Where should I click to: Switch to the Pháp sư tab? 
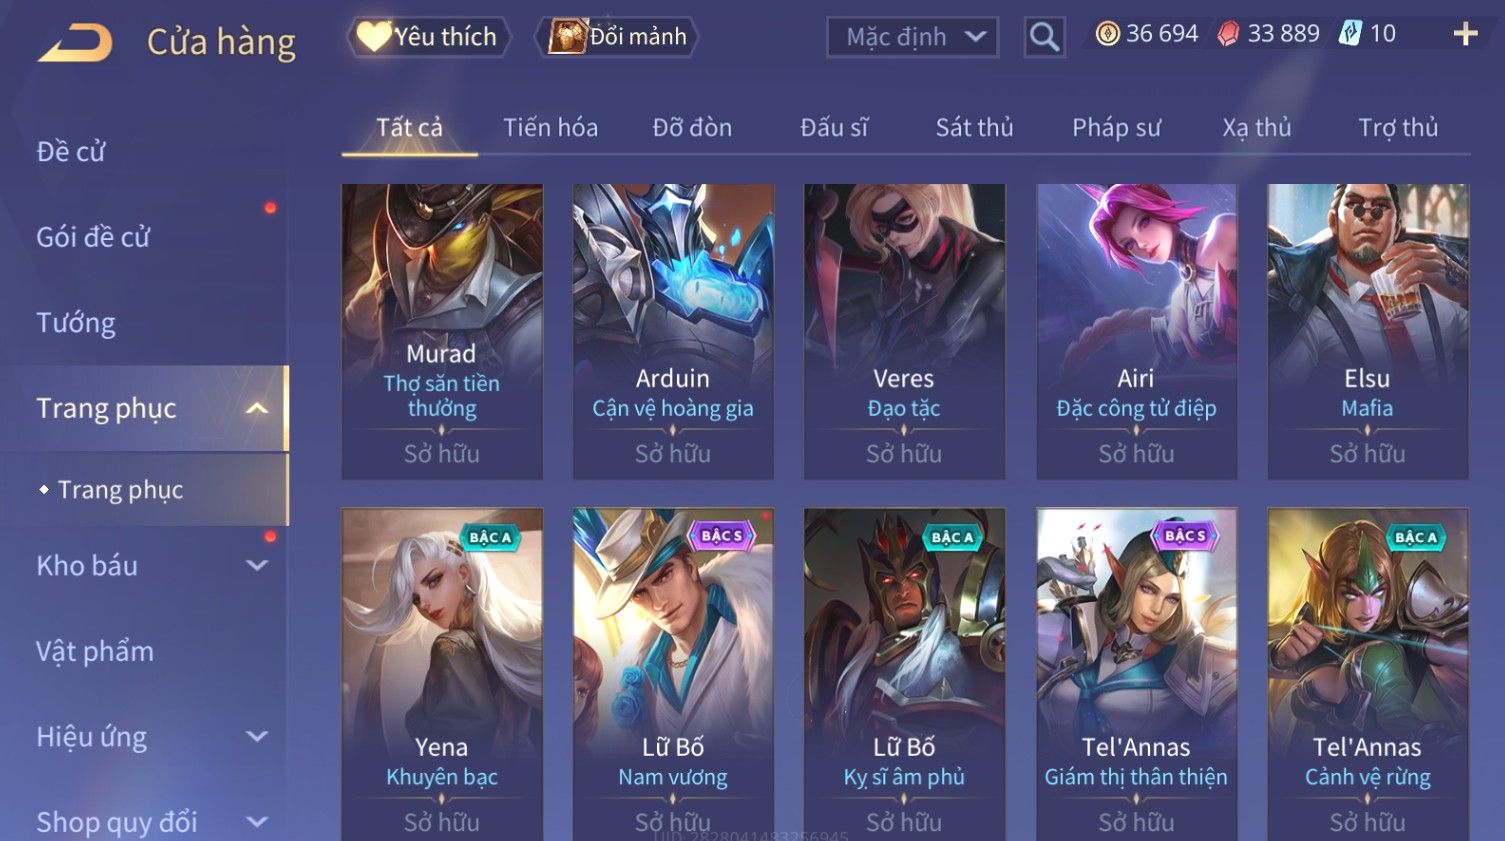tap(1116, 128)
